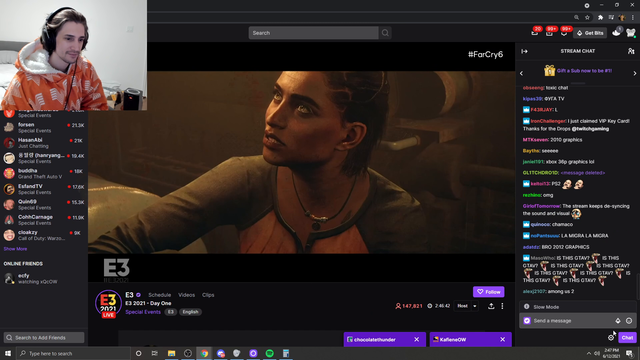The width and height of the screenshot is (640, 360).
Task: Click the Host button
Action: pyautogui.click(x=462, y=306)
